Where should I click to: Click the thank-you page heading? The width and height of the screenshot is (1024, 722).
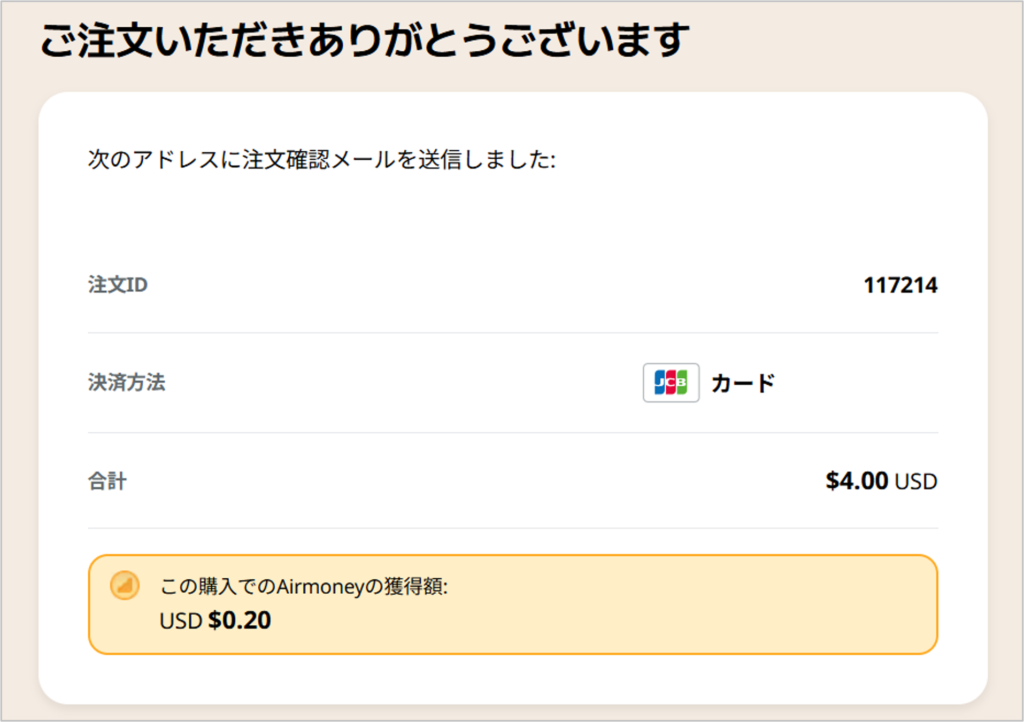pos(364,39)
